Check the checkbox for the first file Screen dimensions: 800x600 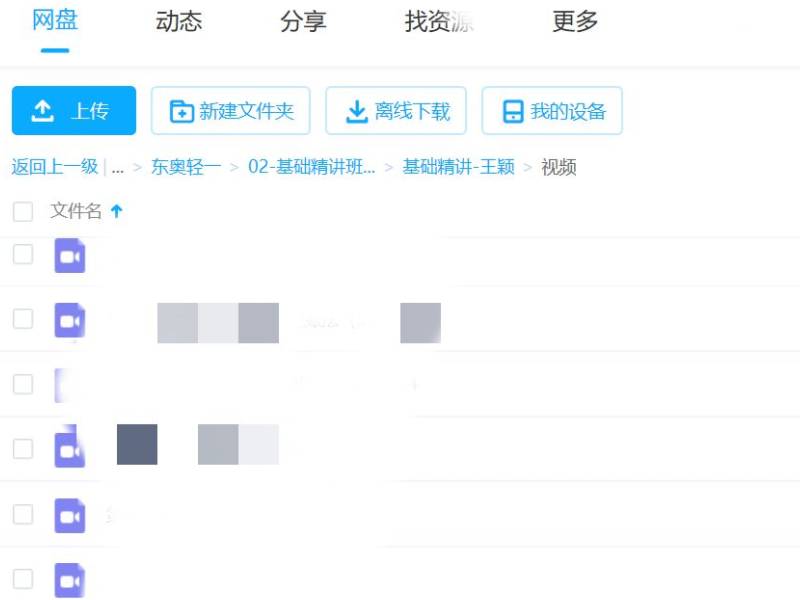click(22, 255)
